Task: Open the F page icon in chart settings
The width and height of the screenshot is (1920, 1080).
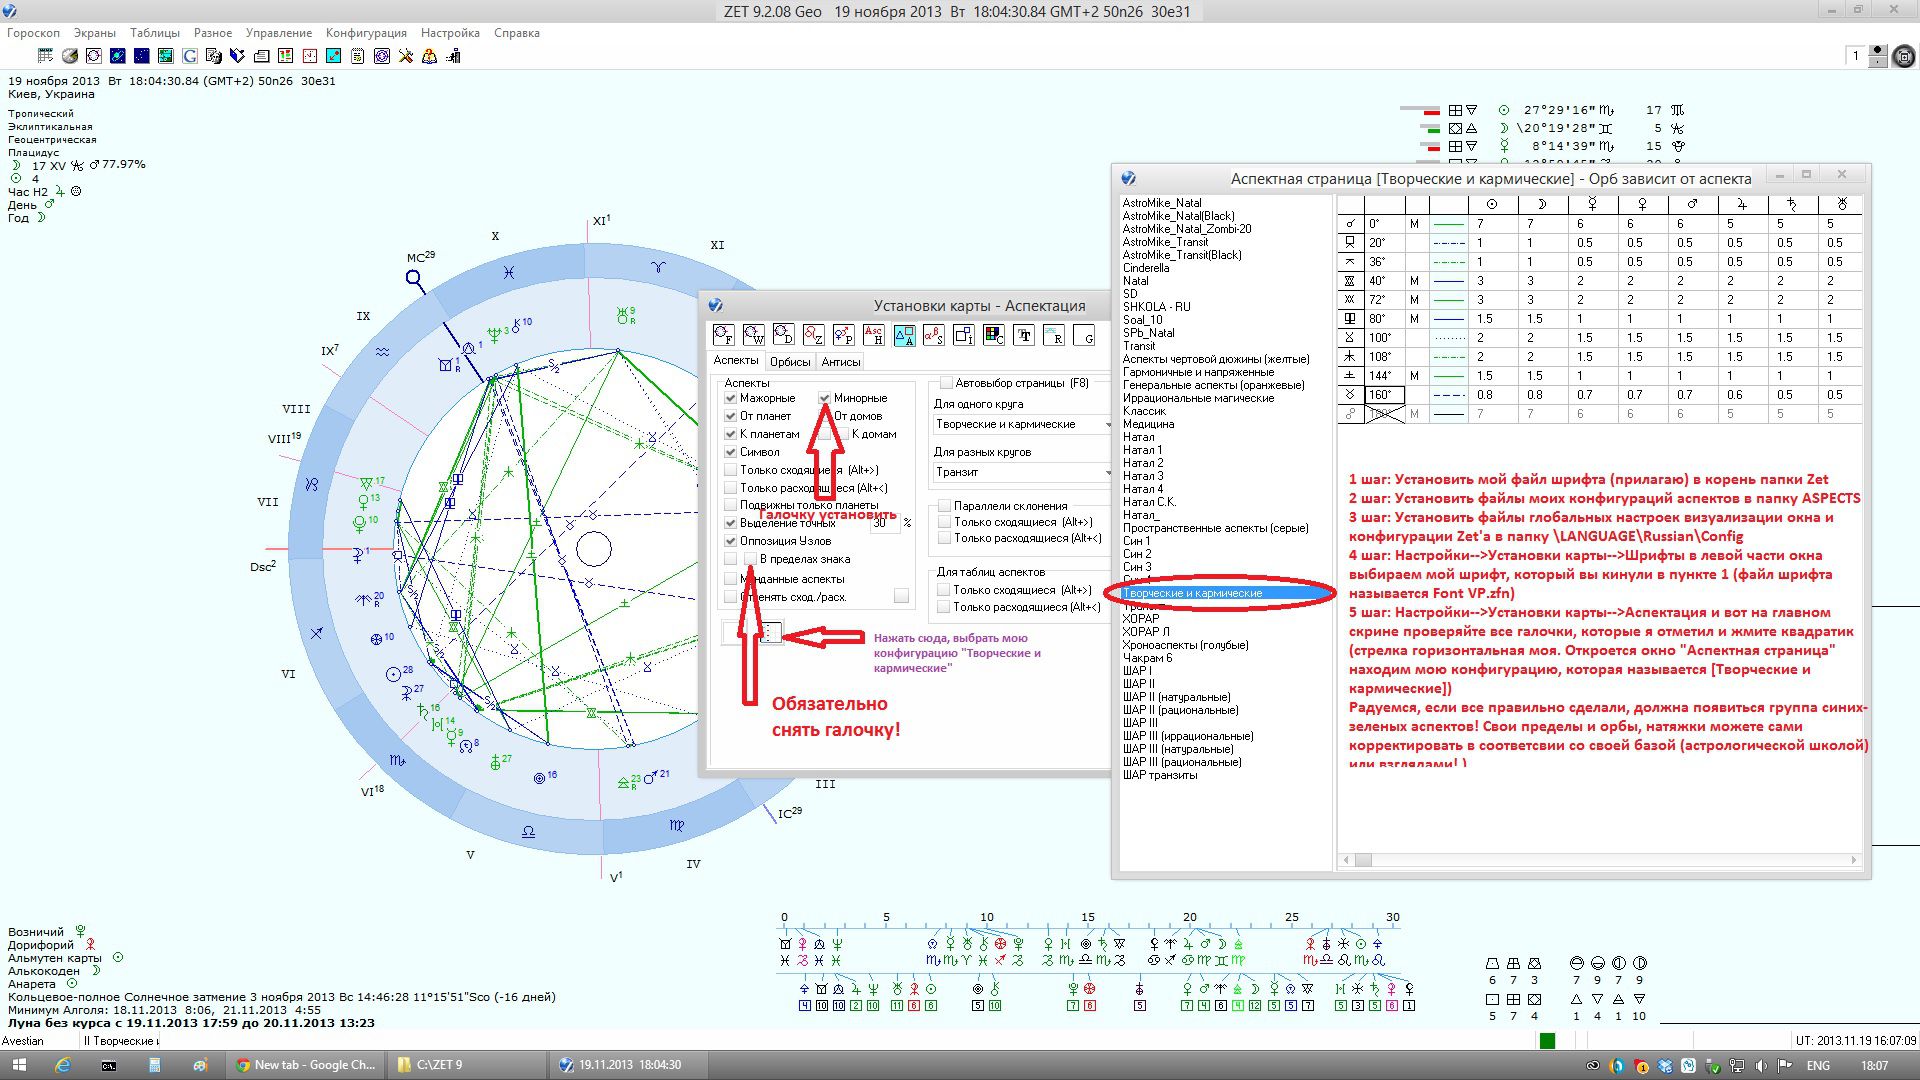Action: tap(724, 335)
